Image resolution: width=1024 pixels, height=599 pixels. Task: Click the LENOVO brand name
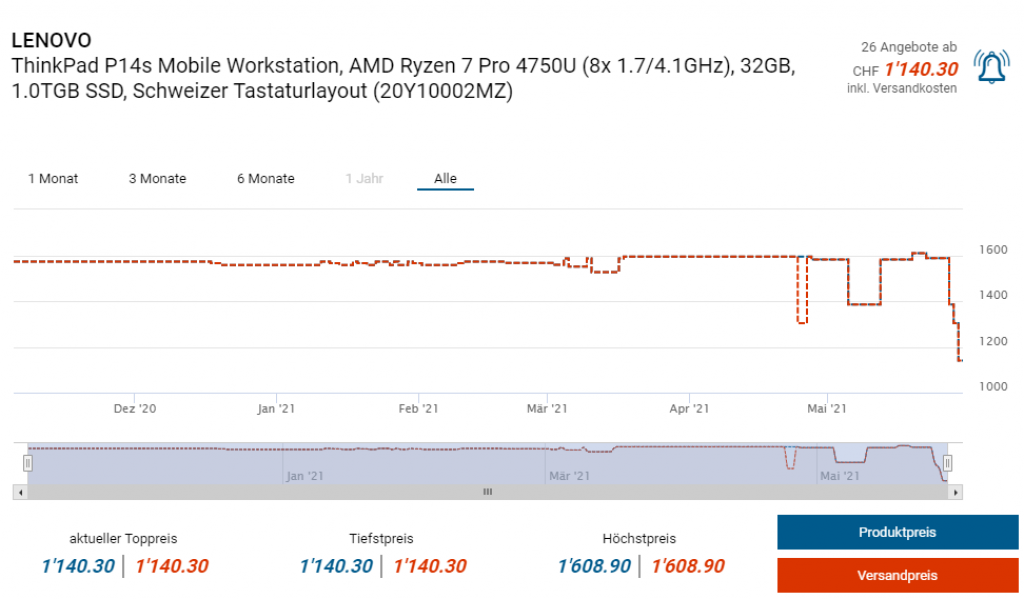pyautogui.click(x=51, y=40)
